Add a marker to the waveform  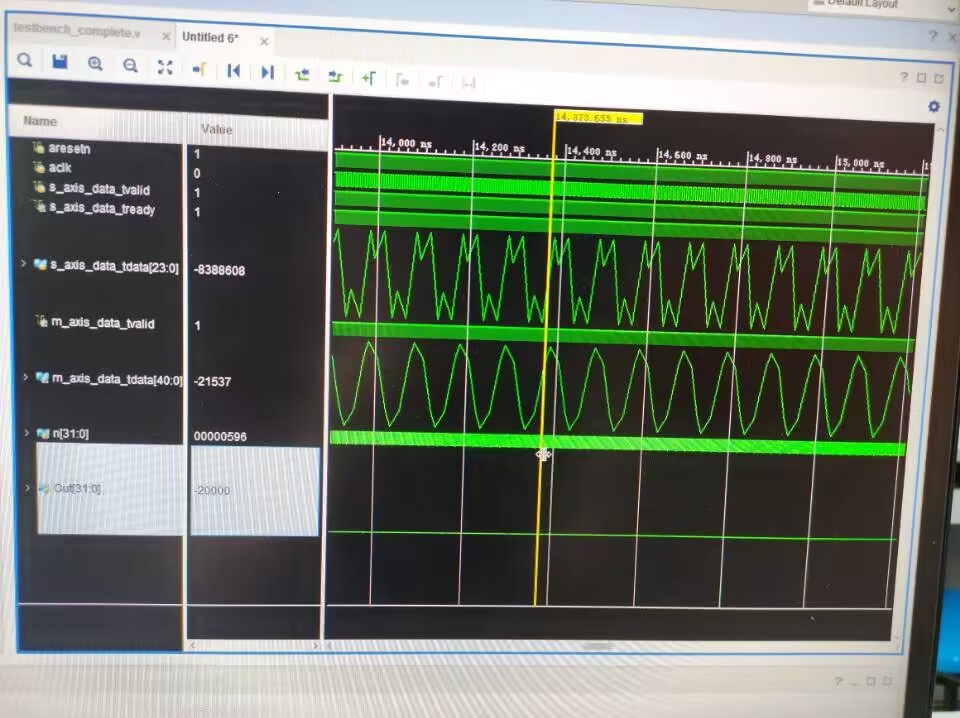(369, 77)
